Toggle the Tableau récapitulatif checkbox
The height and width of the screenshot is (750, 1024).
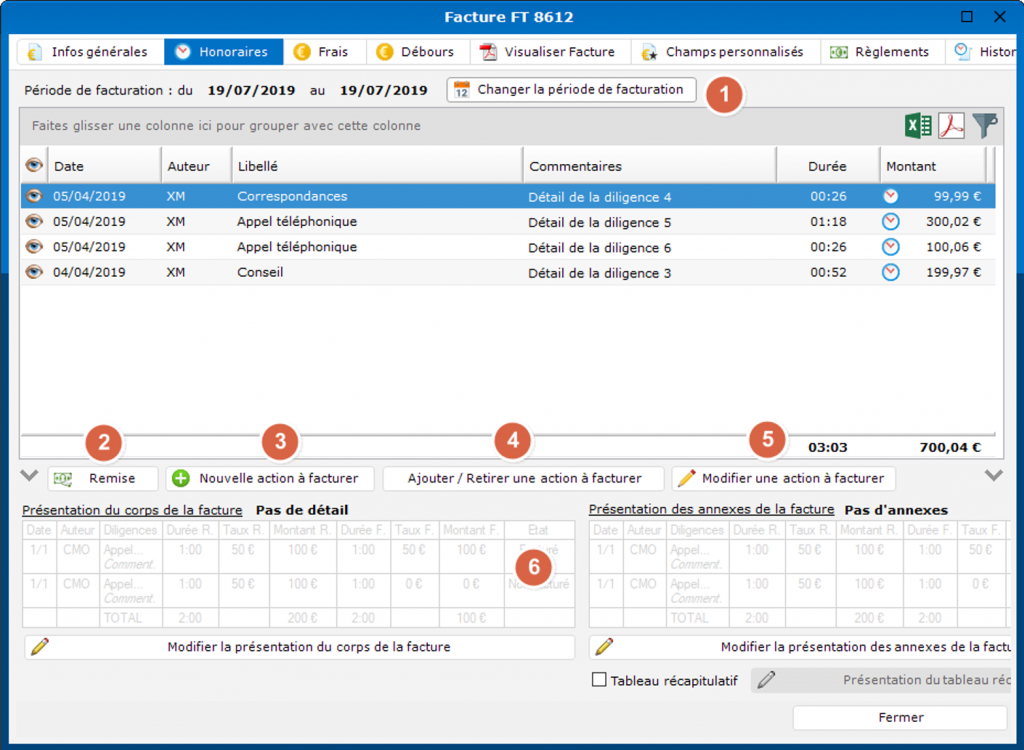[599, 680]
